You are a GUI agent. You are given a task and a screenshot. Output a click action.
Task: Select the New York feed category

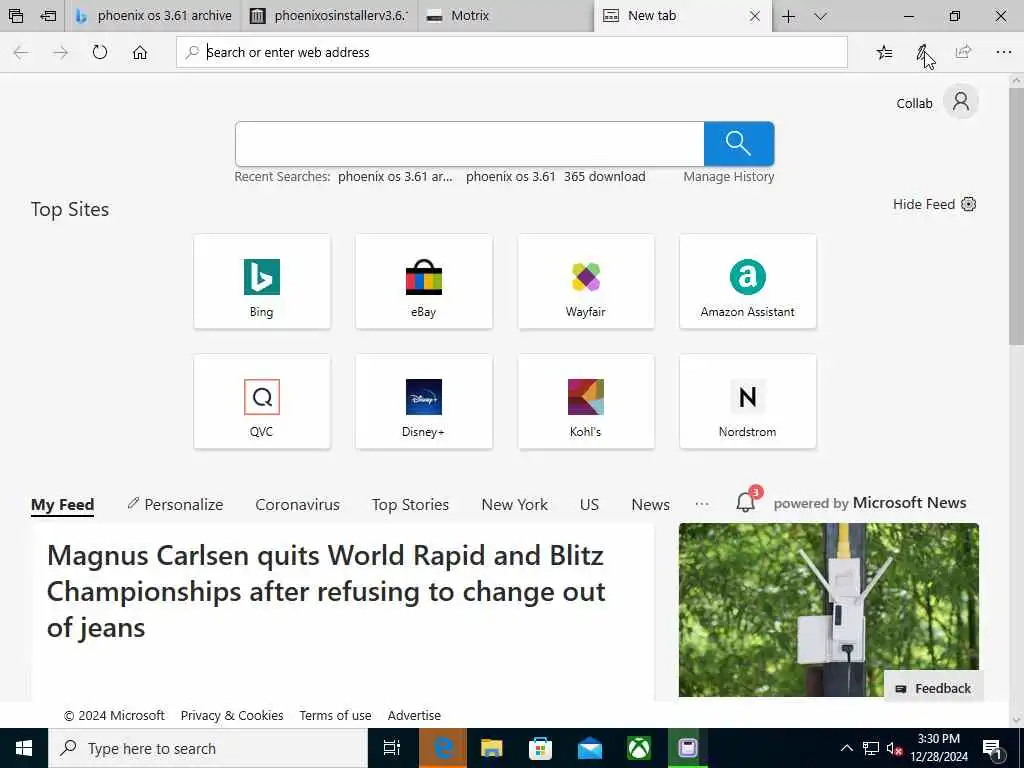(515, 505)
